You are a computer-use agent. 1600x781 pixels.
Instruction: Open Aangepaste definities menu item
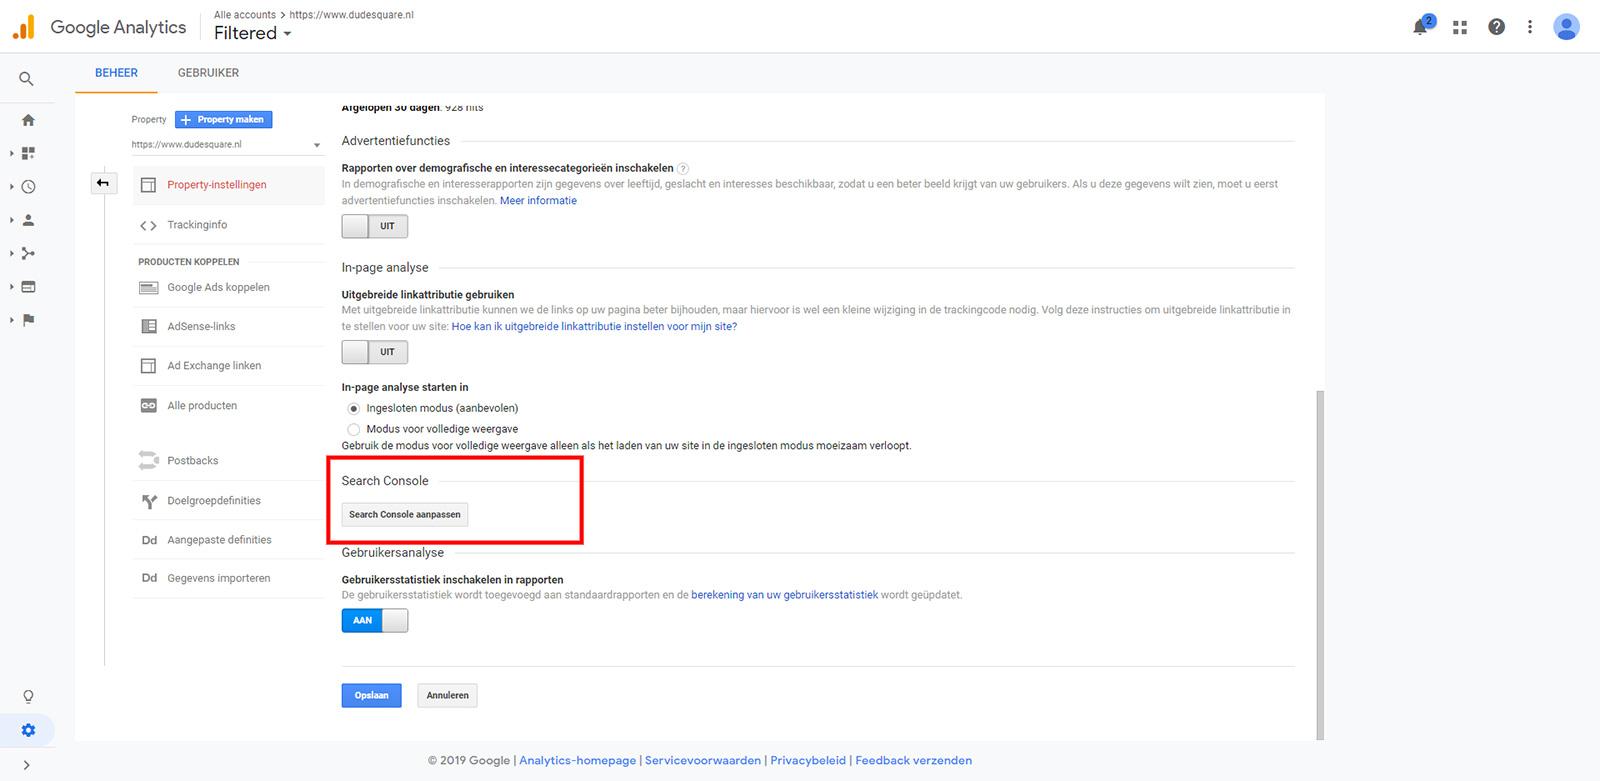(x=229, y=540)
